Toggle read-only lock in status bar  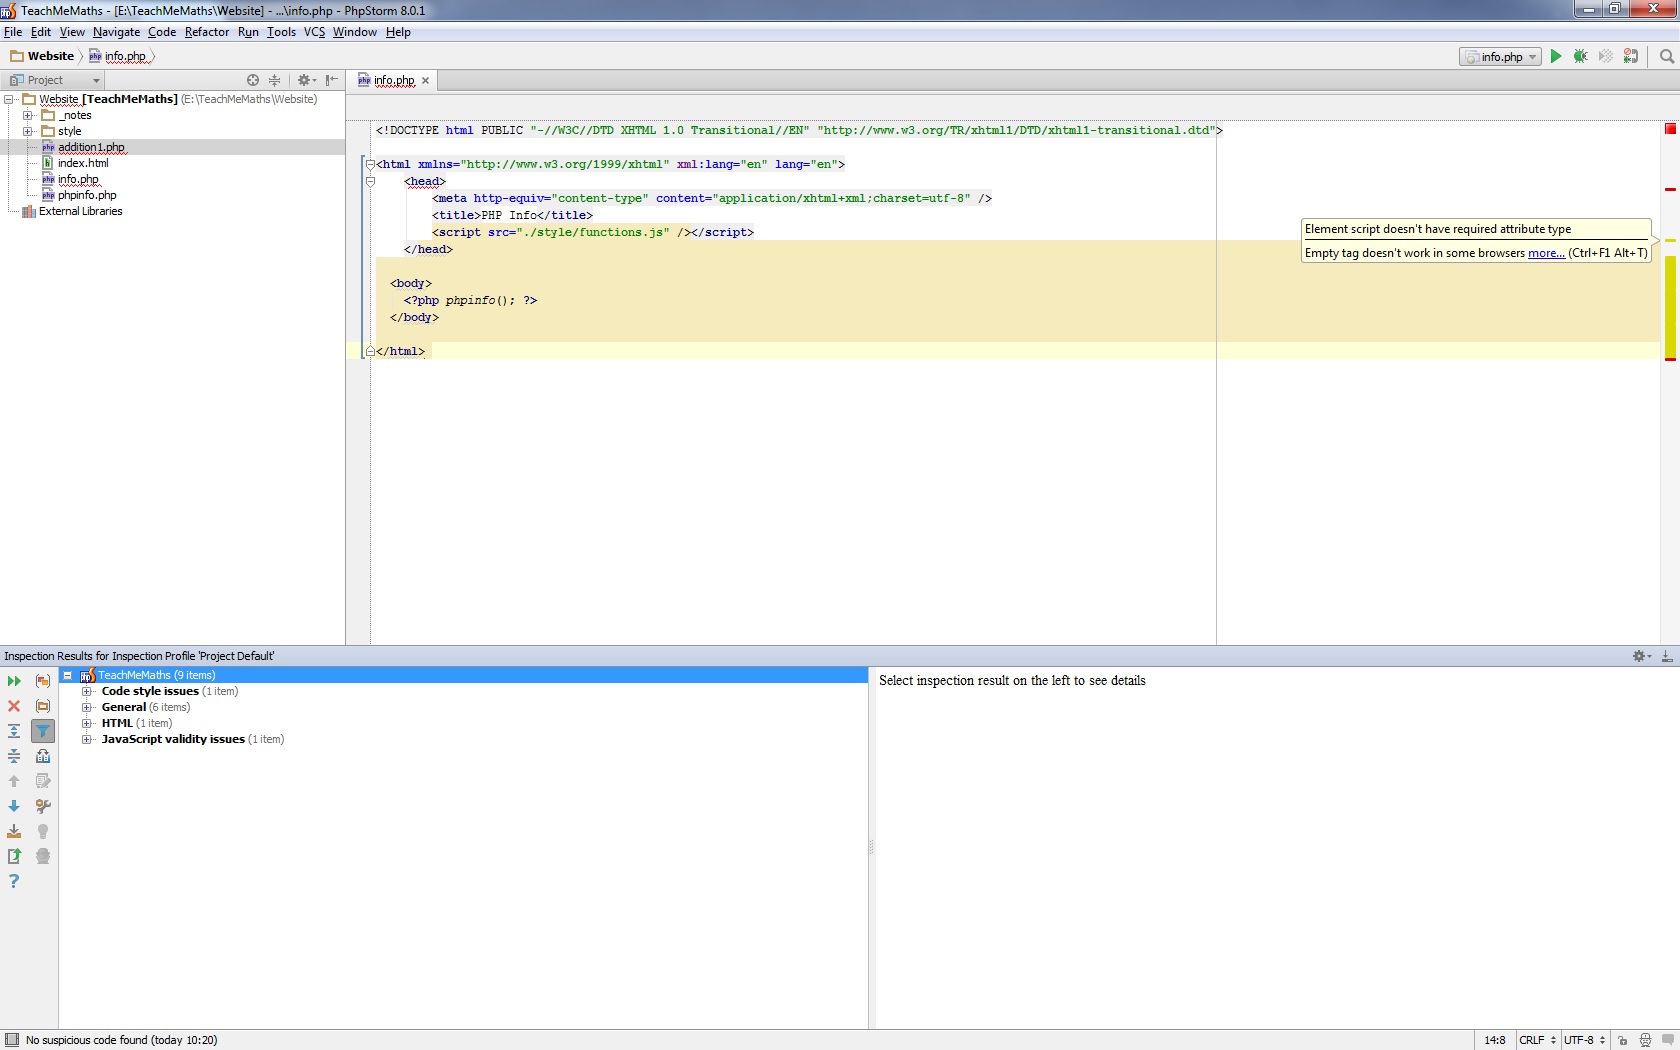[1622, 1040]
